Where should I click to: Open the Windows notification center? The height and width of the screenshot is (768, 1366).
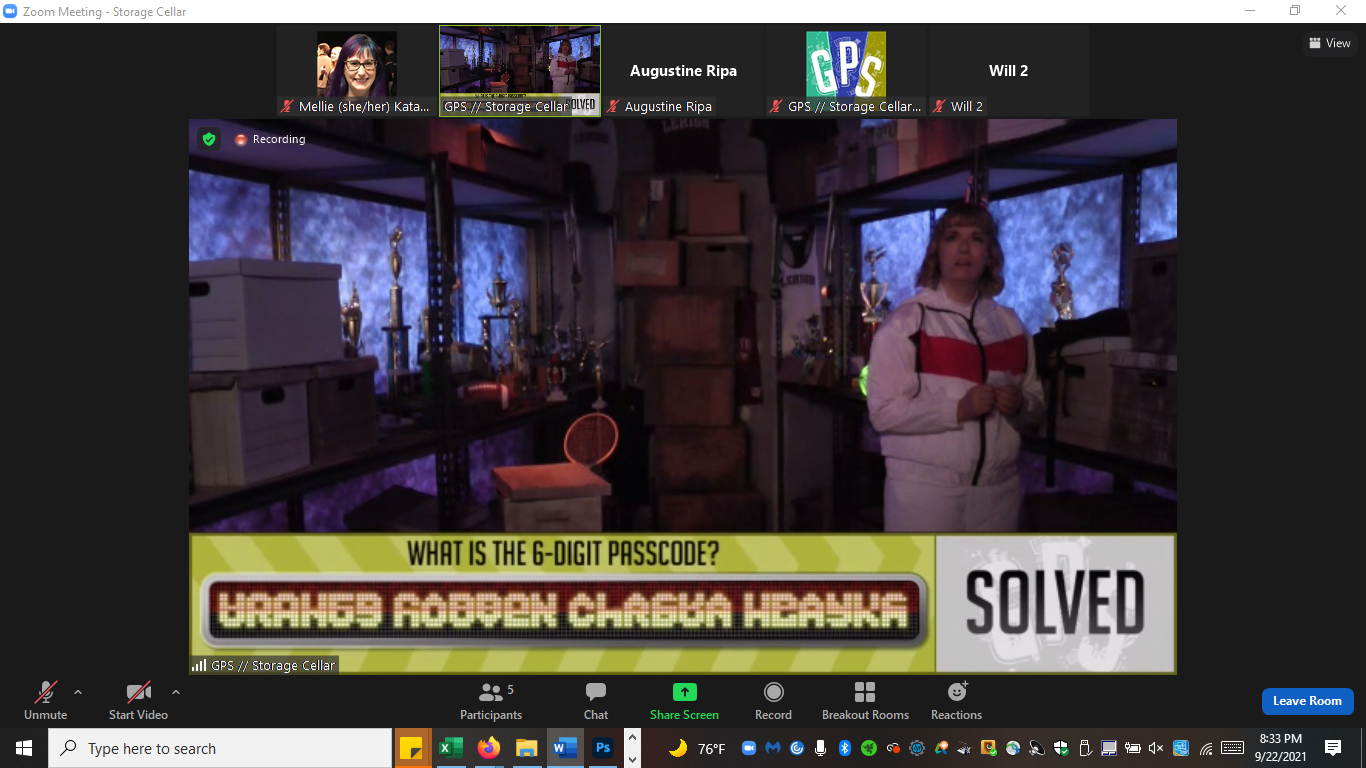1332,748
